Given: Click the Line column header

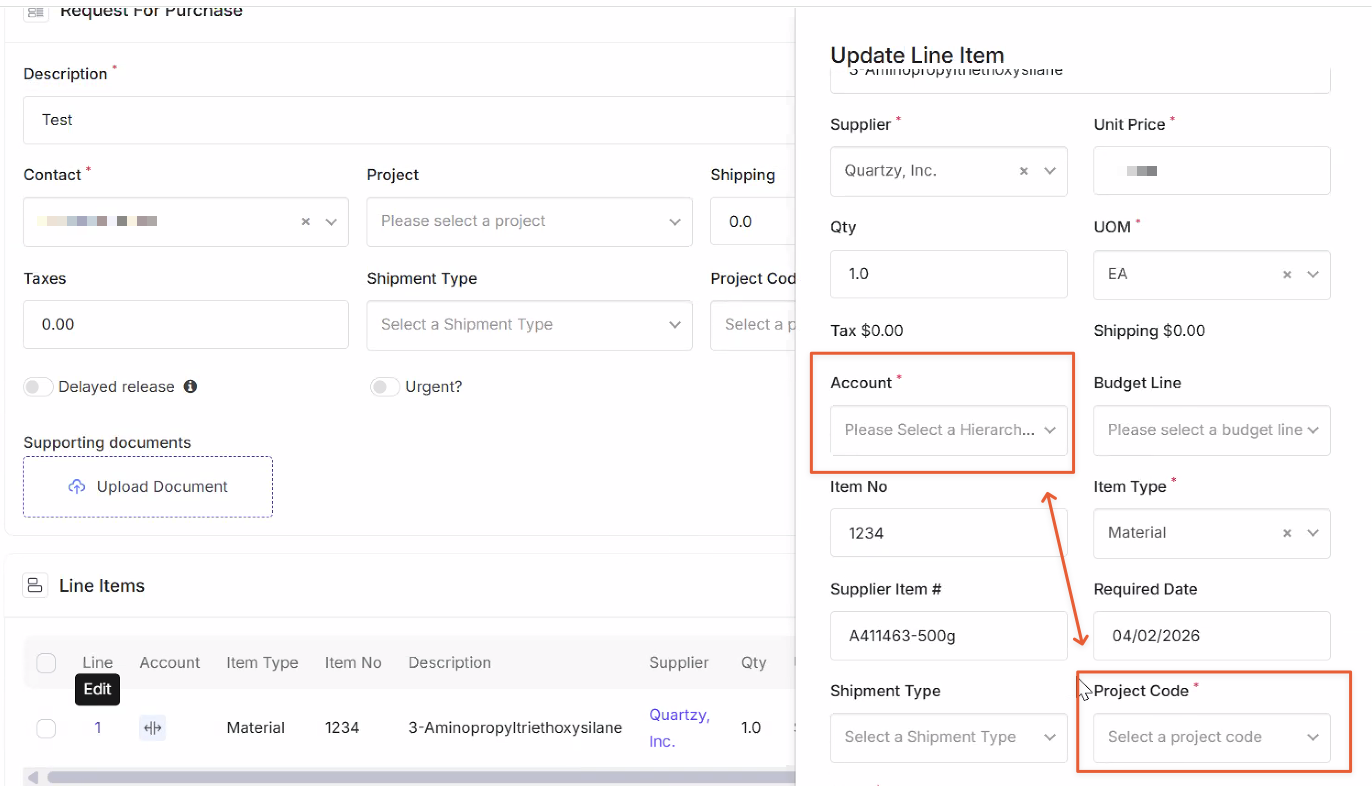Looking at the screenshot, I should coord(98,663).
